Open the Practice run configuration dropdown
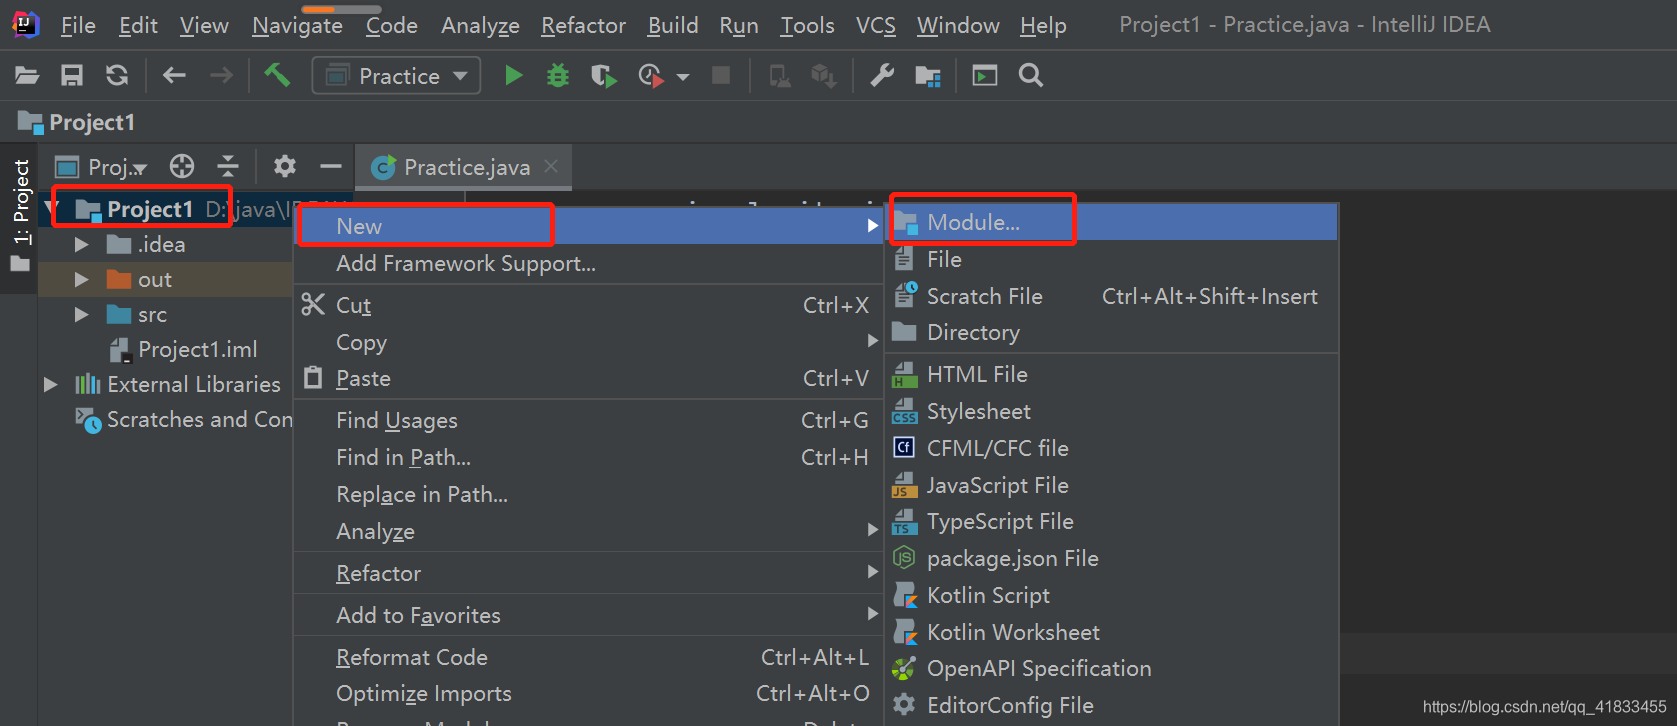The width and height of the screenshot is (1677, 726). pyautogui.click(x=396, y=76)
